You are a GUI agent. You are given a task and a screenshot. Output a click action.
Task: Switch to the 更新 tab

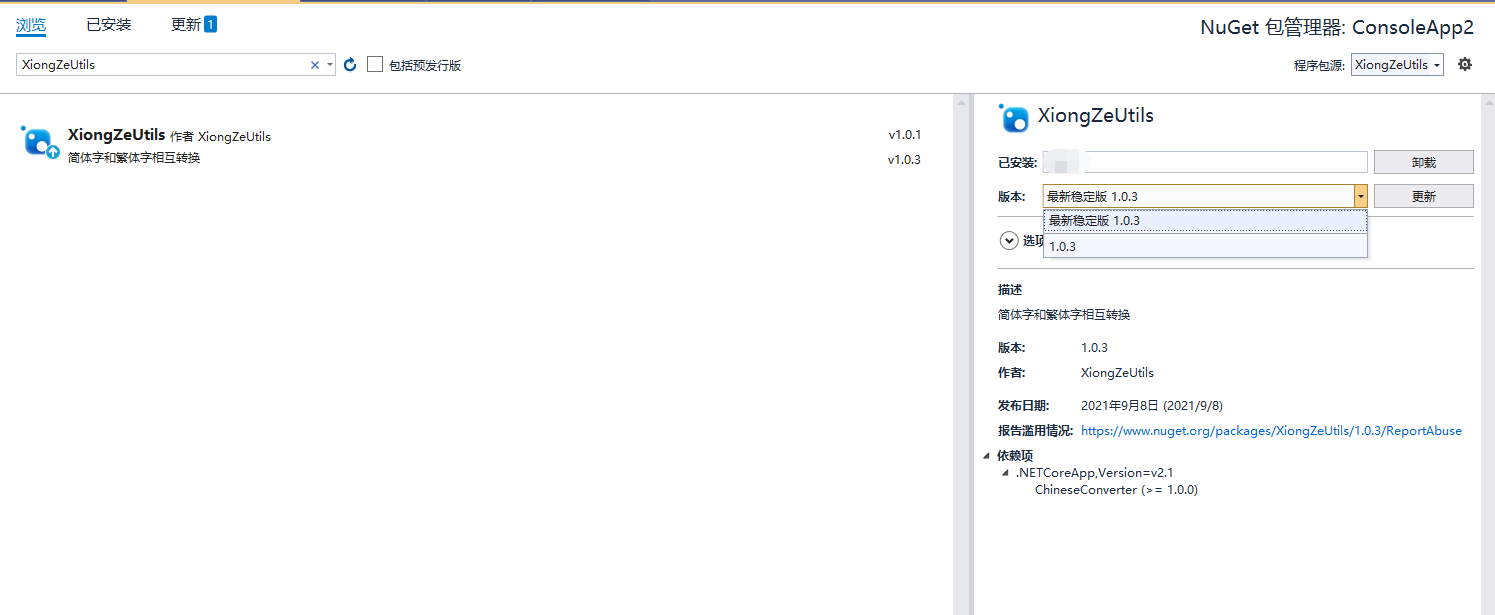click(186, 25)
